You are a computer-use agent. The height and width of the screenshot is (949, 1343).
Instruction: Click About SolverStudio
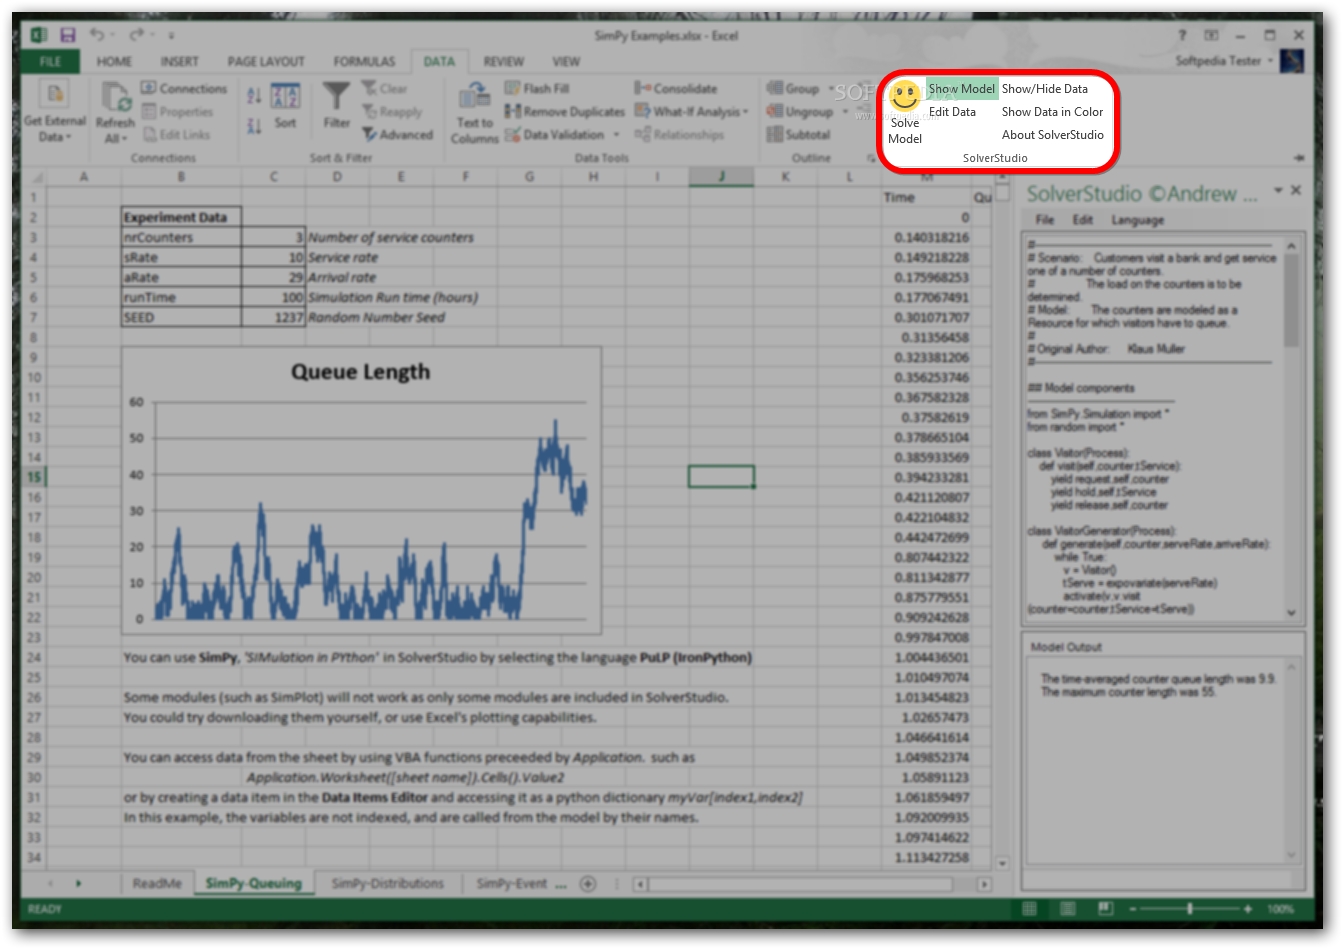point(1053,134)
